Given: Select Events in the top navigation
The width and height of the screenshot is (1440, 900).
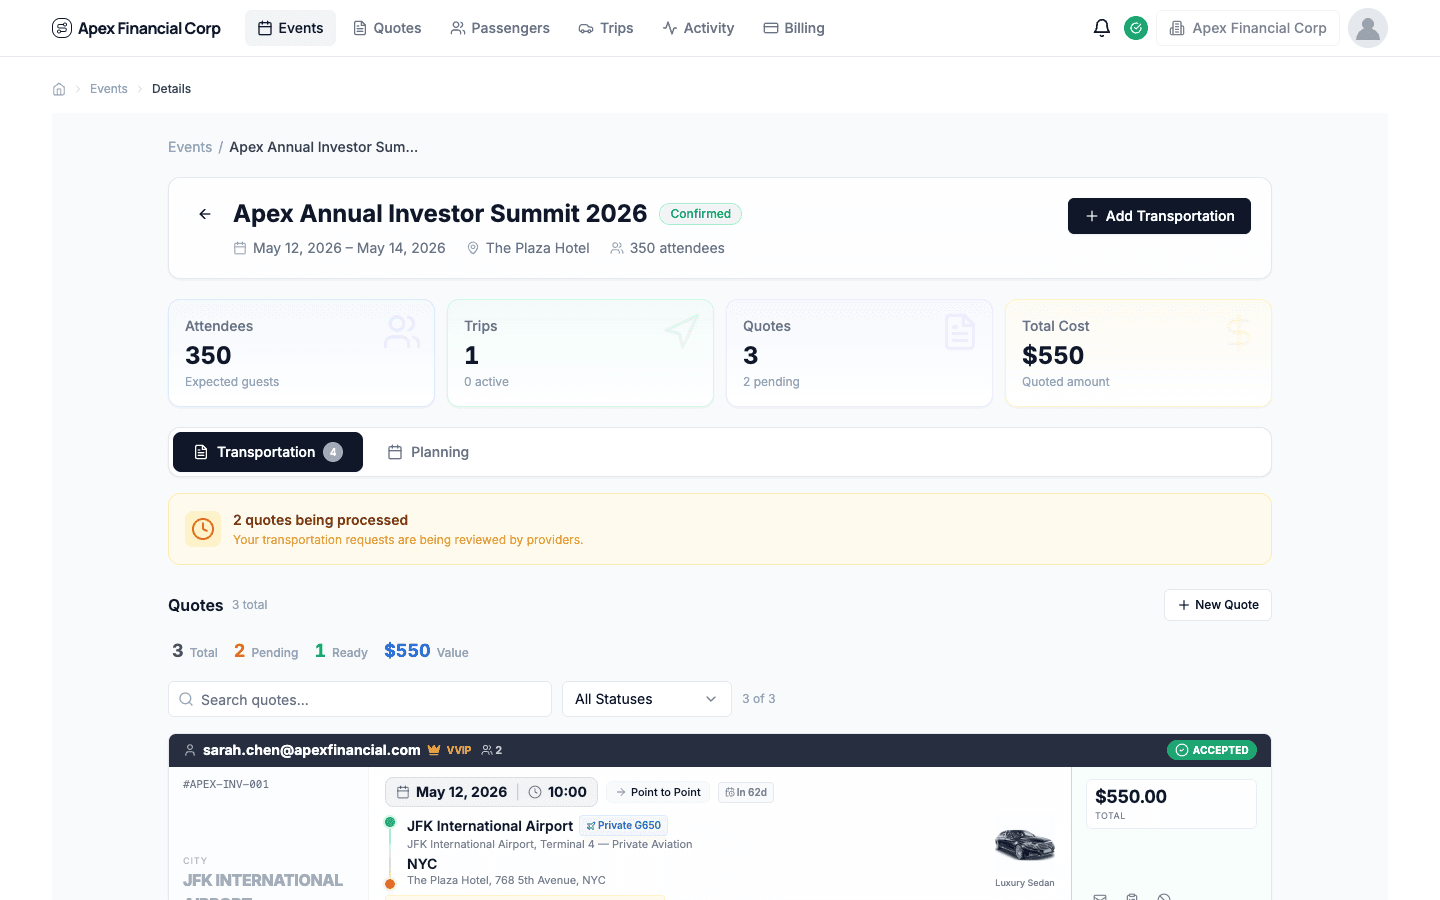Looking at the screenshot, I should 290,28.
